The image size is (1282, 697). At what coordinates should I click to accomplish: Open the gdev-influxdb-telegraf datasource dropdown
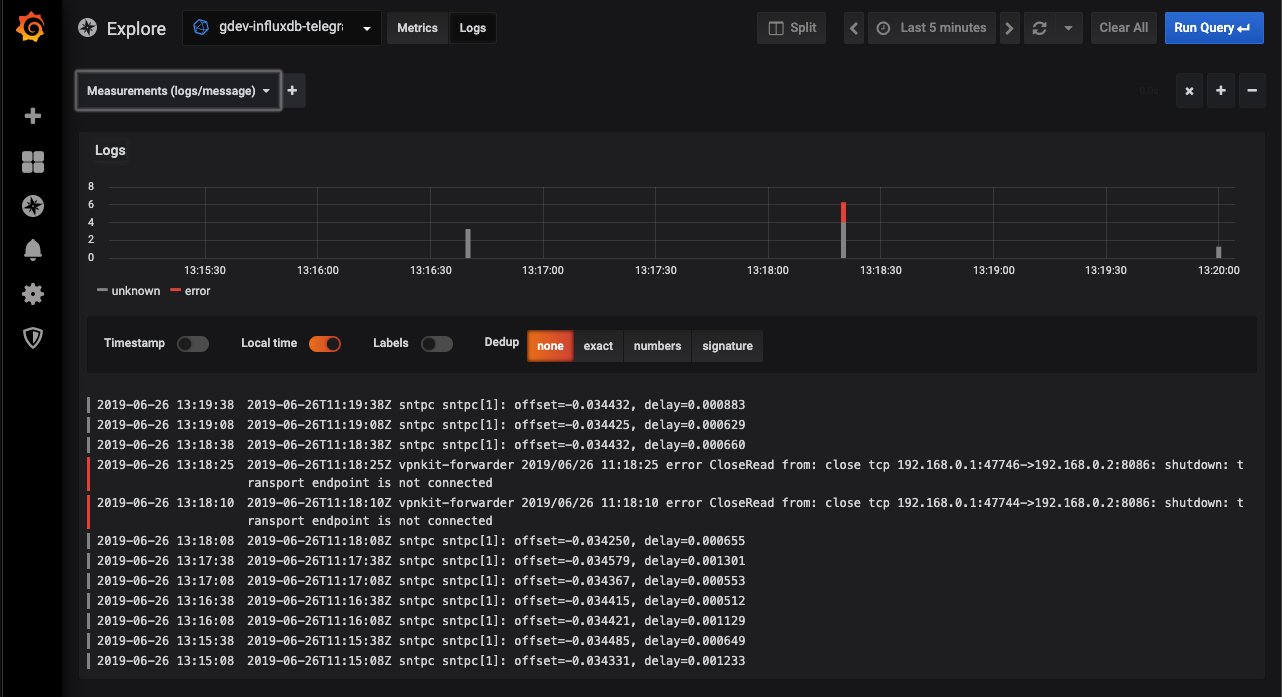click(x=281, y=28)
